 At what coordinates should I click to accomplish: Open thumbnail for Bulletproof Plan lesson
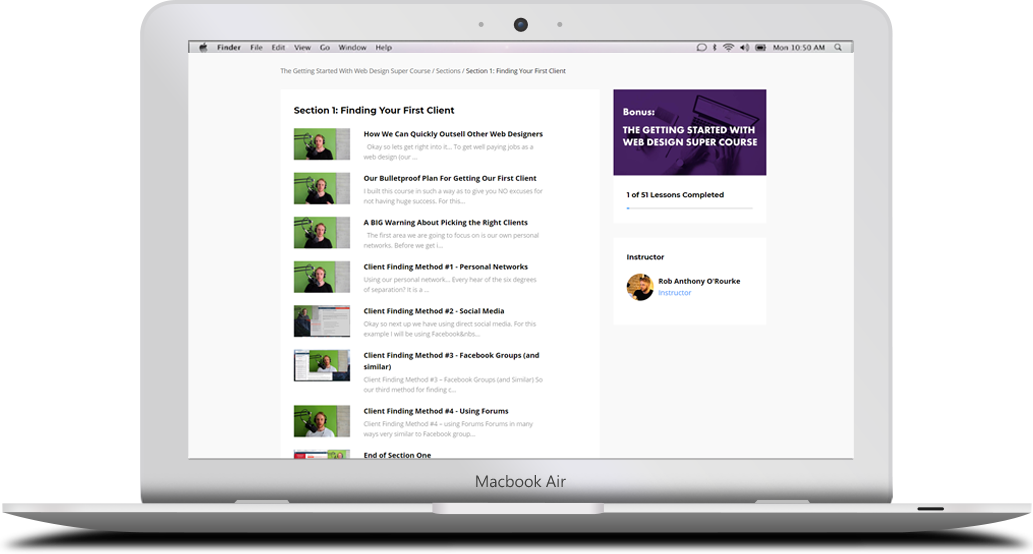pos(321,188)
